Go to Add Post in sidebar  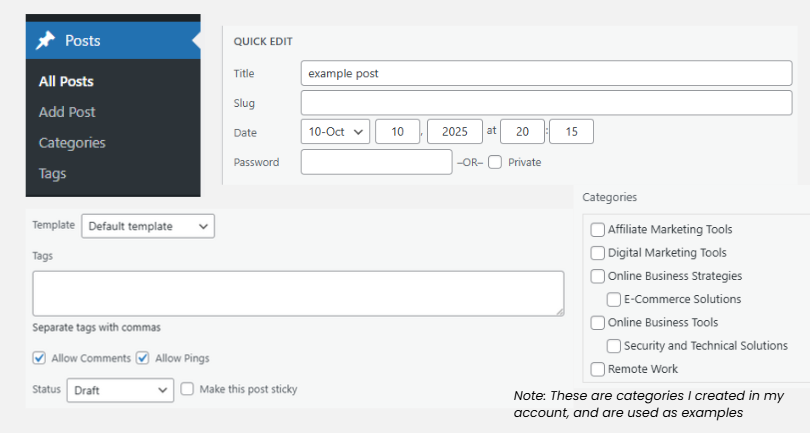pyautogui.click(x=67, y=112)
